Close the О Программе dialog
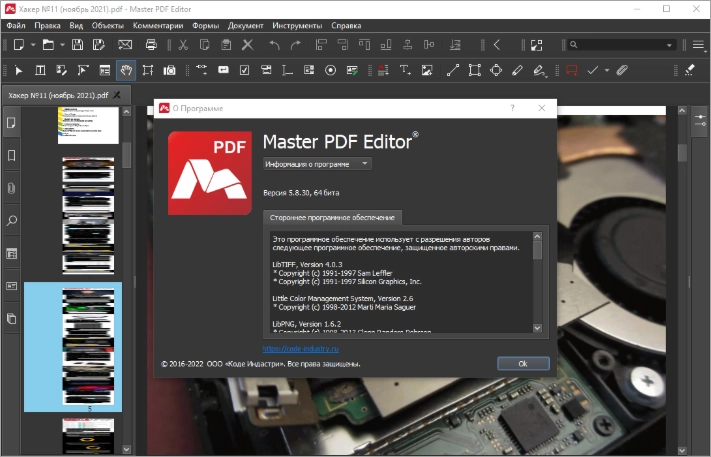This screenshot has height=457, width=711. pyautogui.click(x=541, y=108)
